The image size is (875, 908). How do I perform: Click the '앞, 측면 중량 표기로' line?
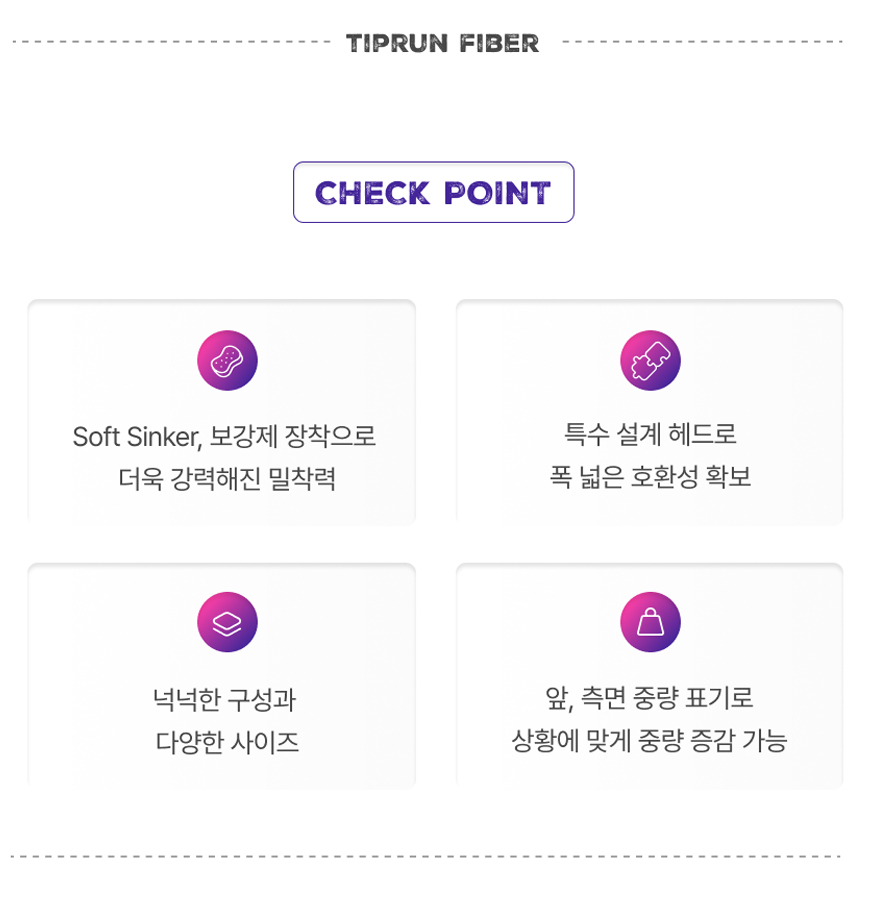click(x=649, y=698)
